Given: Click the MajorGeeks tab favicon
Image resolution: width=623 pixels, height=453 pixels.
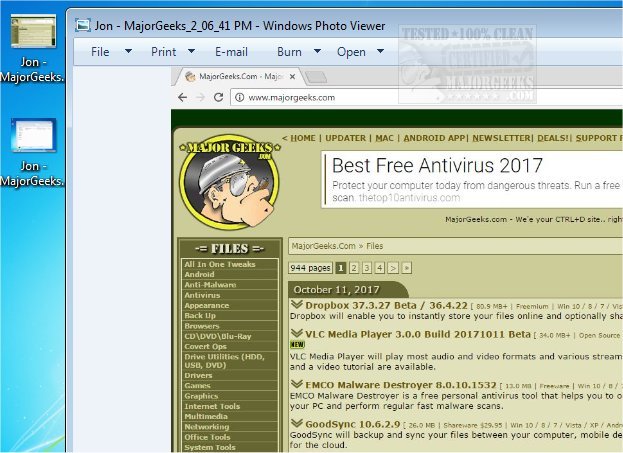Looking at the screenshot, I should [190, 76].
